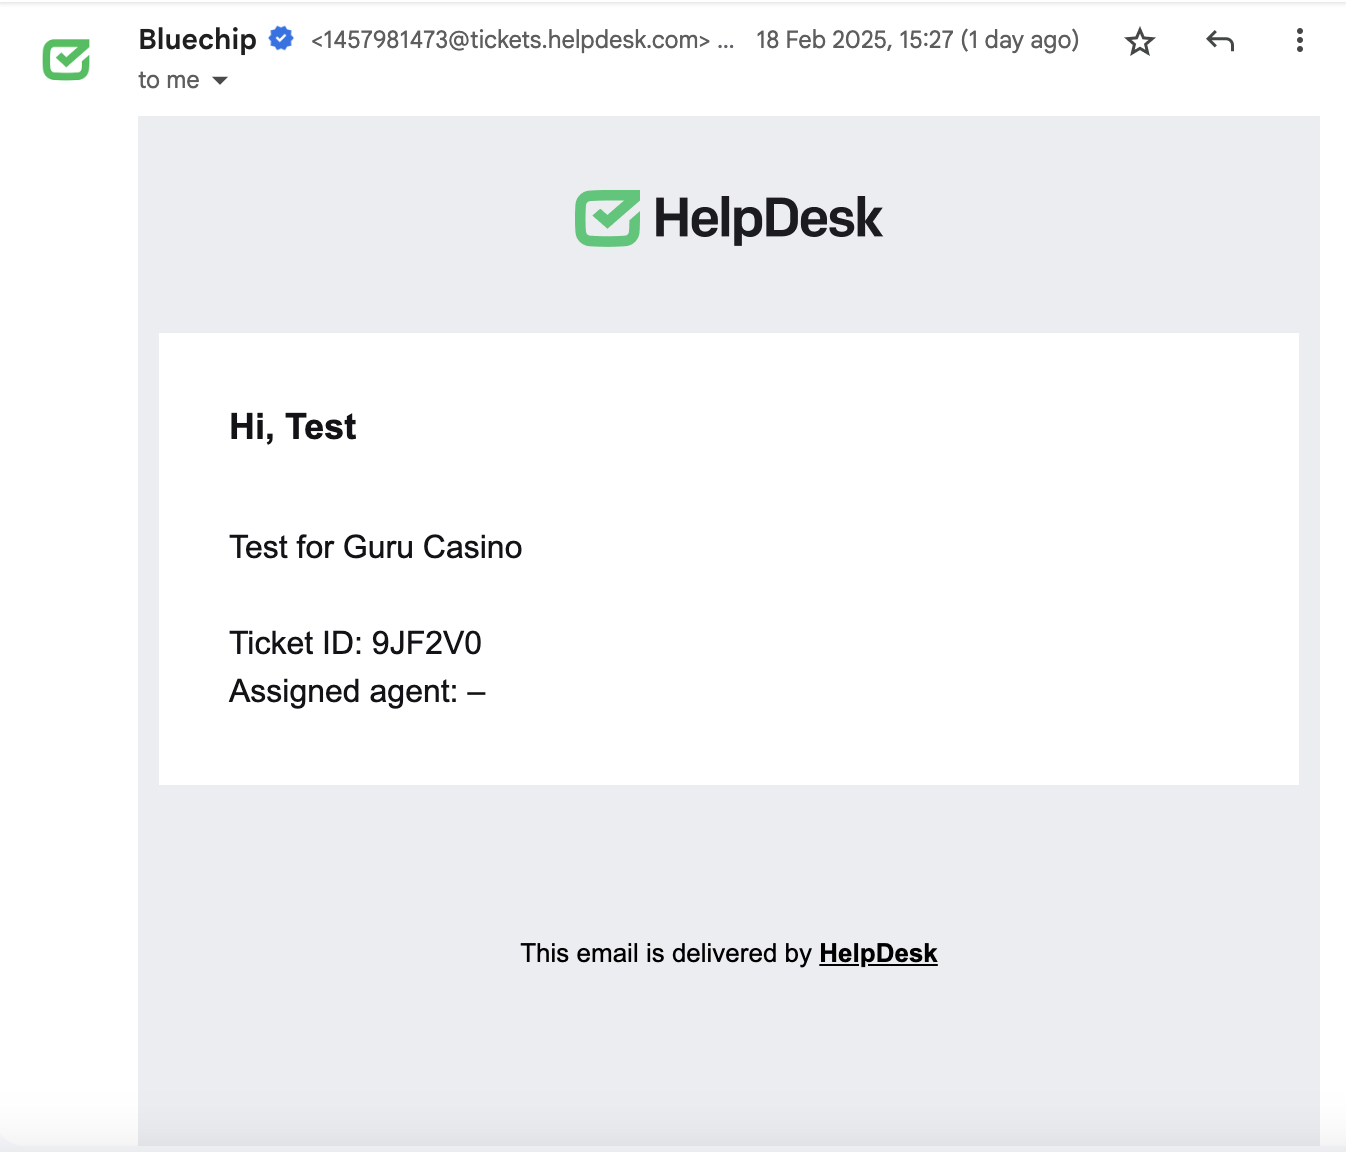The width and height of the screenshot is (1346, 1152).
Task: Click the dash after 'Assigned agent:'
Action: (x=476, y=692)
